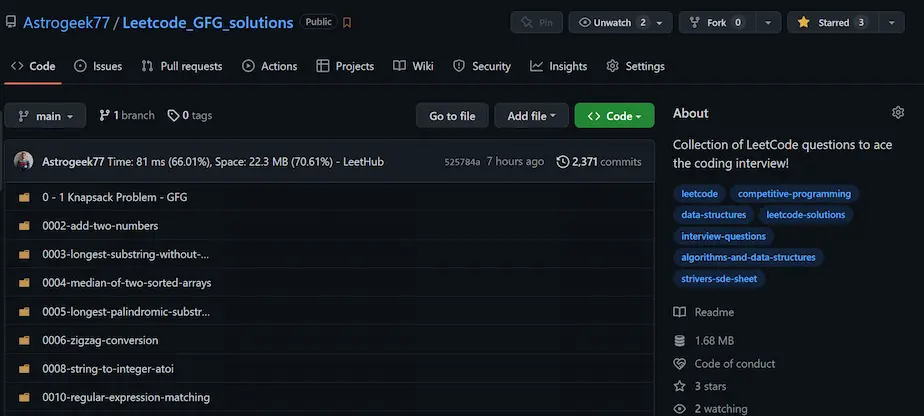Open the 0006-zigzag-conversion folder

click(100, 341)
